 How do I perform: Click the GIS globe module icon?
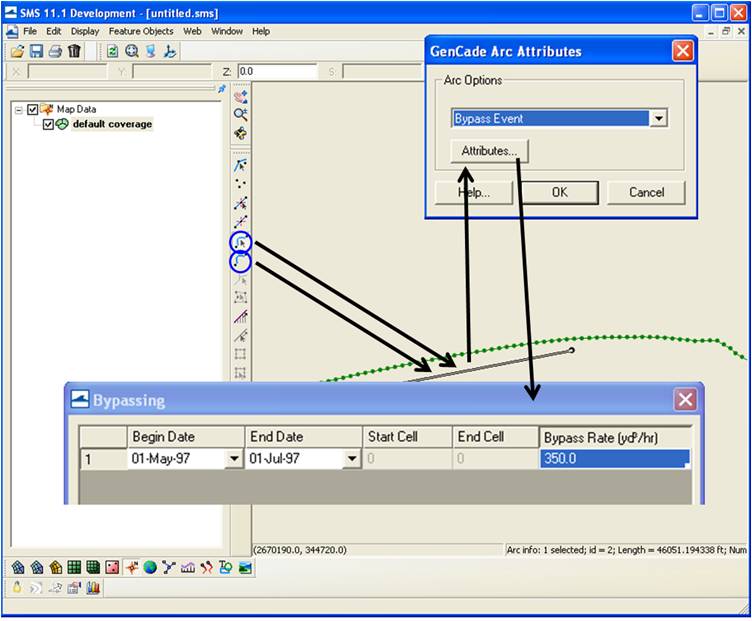click(x=150, y=568)
